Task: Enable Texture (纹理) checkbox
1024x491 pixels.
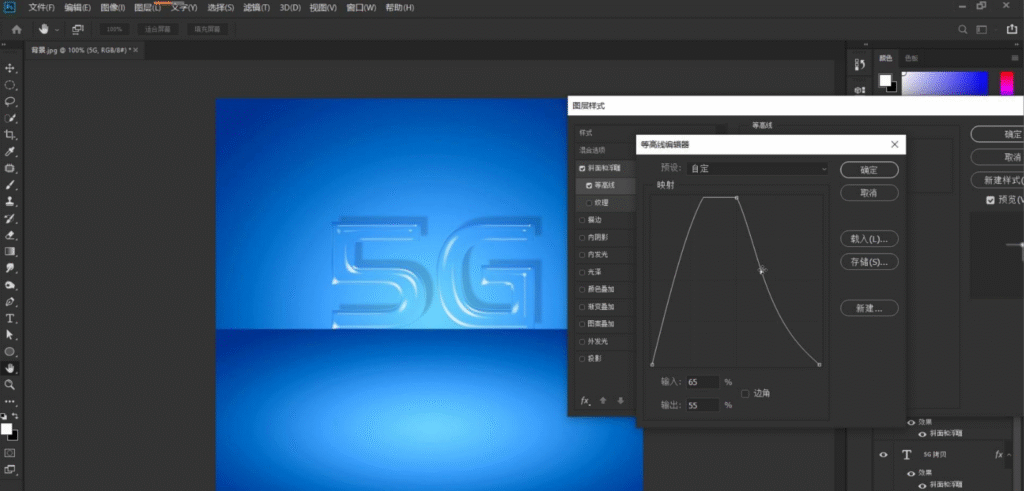Action: coord(590,203)
